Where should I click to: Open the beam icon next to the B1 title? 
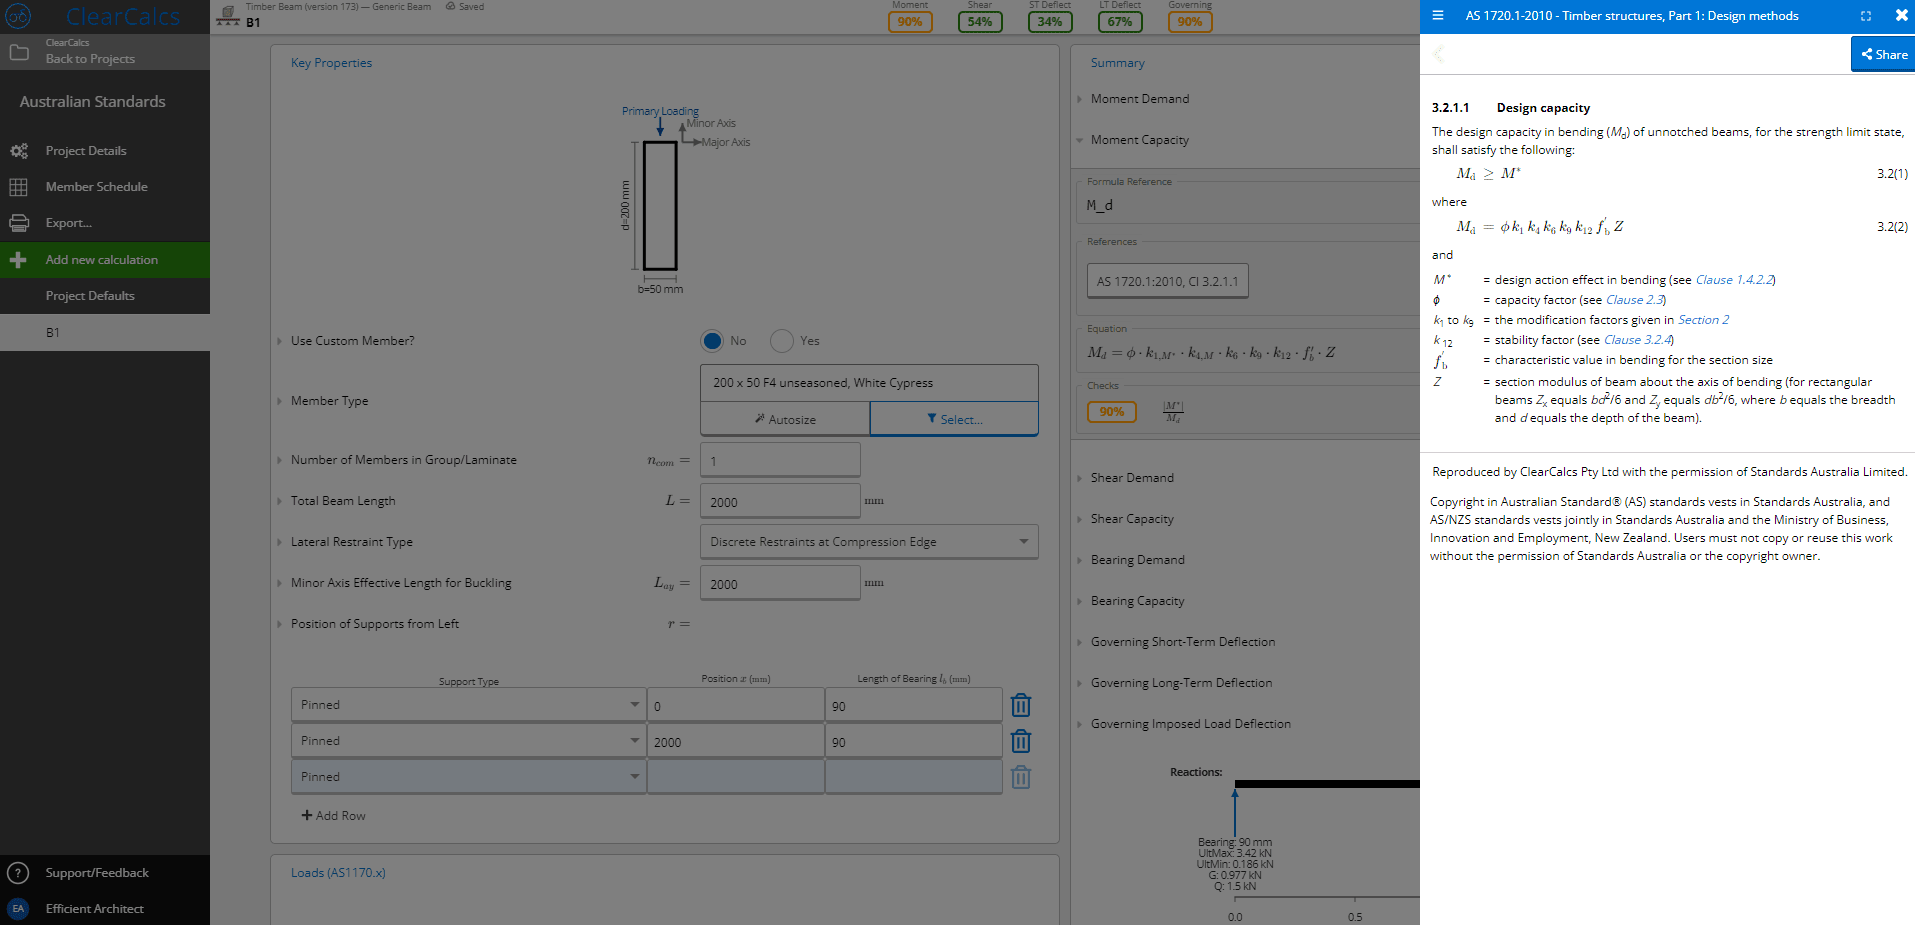click(x=228, y=15)
